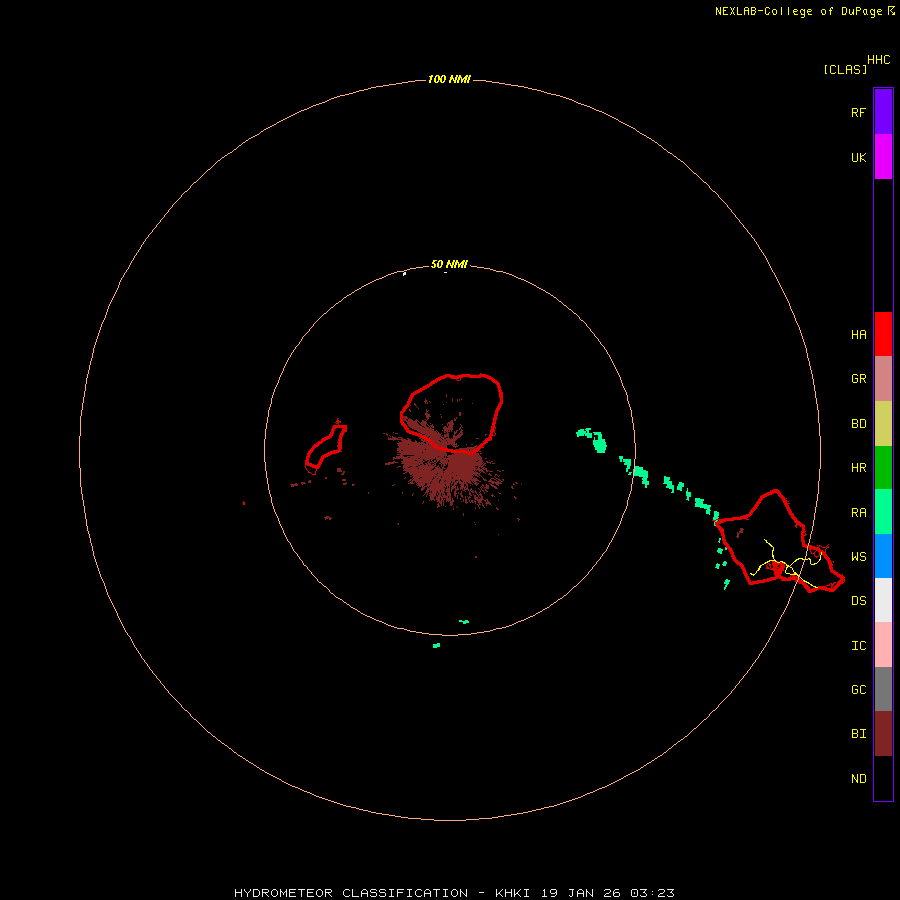
Task: Click the GR legend label
Action: [x=858, y=379]
